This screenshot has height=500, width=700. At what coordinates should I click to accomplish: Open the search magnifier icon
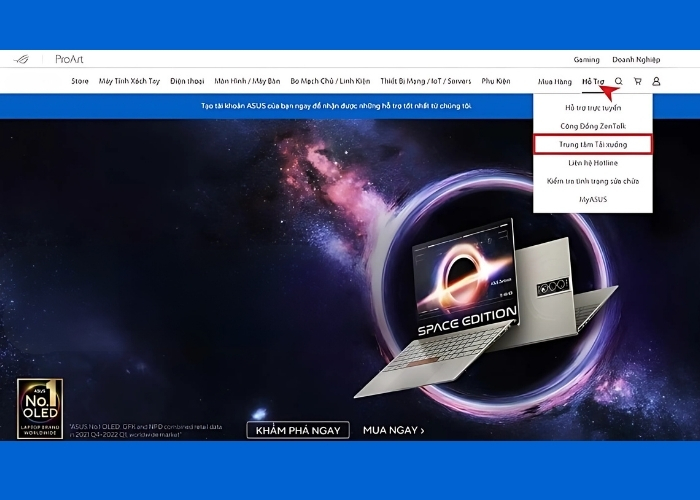618,81
